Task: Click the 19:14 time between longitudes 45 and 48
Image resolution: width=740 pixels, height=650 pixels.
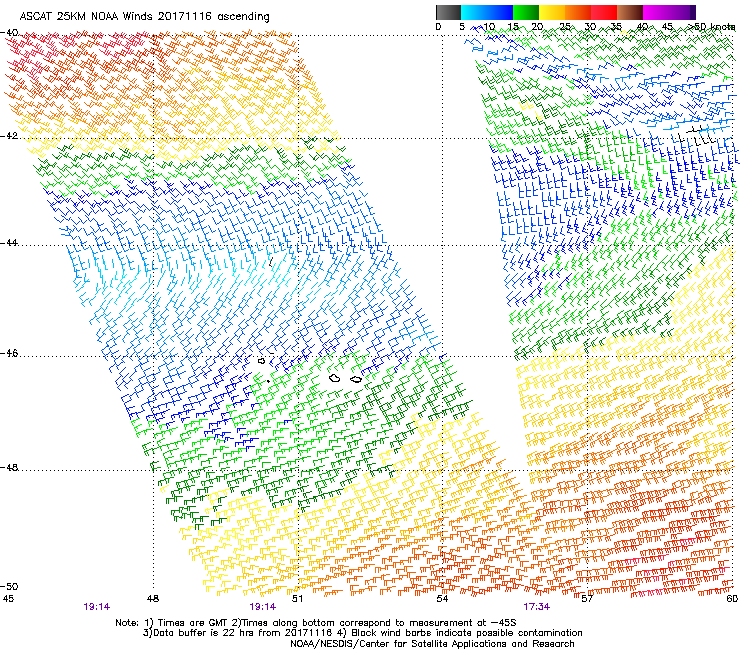Action: [97, 607]
